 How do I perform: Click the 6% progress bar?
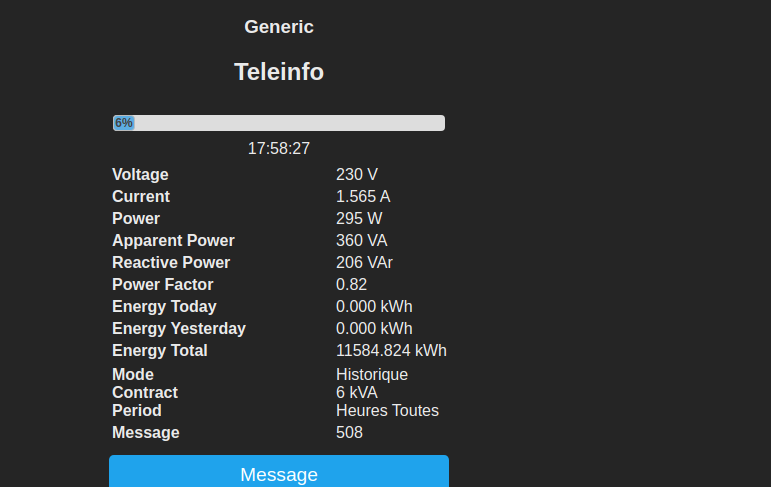278,123
